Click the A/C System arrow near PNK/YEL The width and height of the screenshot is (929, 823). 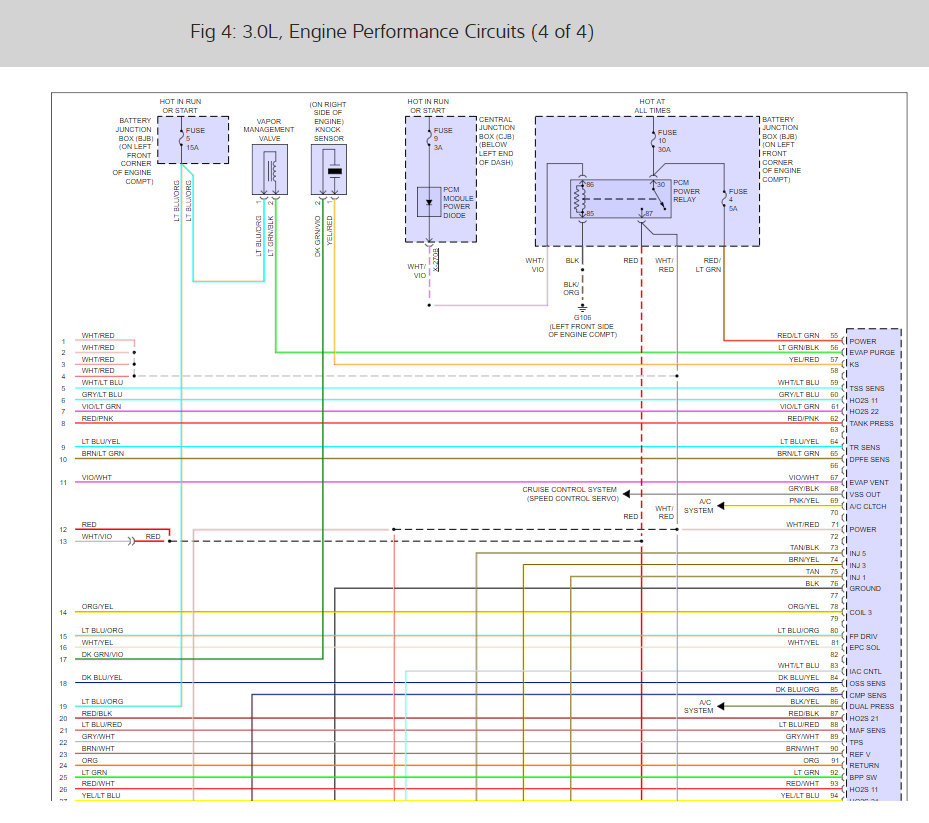(722, 506)
